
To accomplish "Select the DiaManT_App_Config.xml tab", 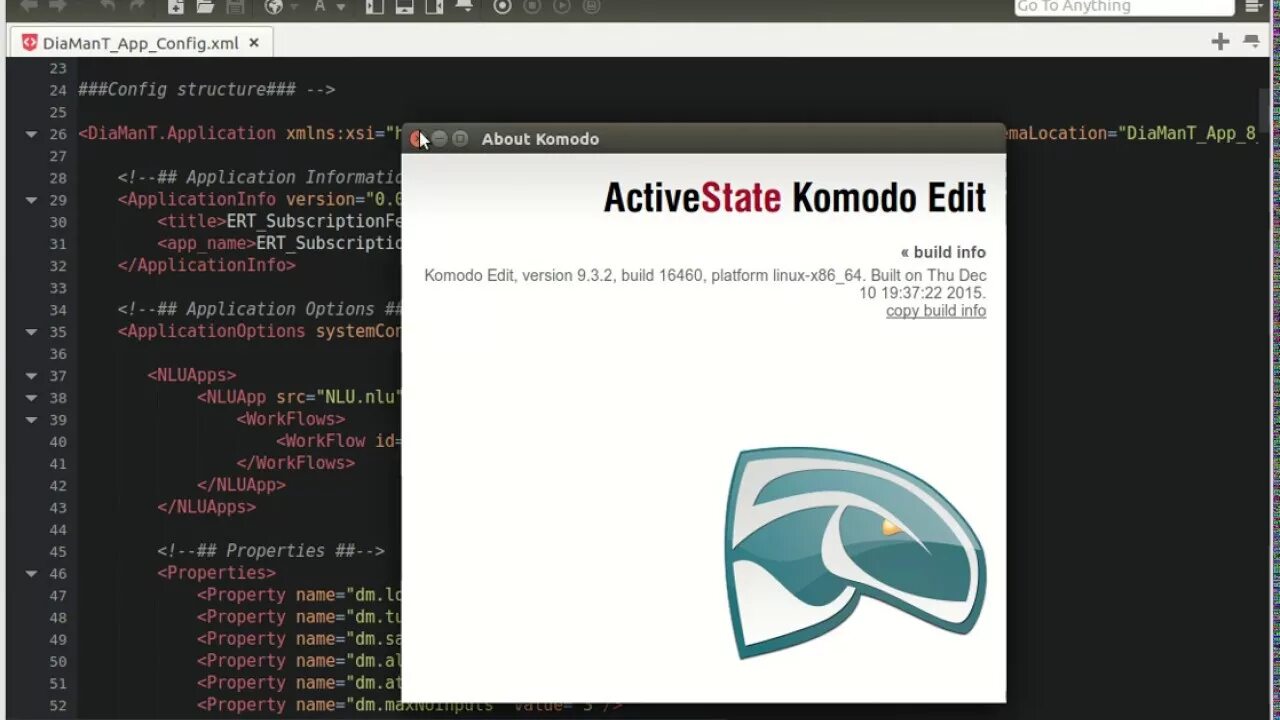I will (x=141, y=43).
